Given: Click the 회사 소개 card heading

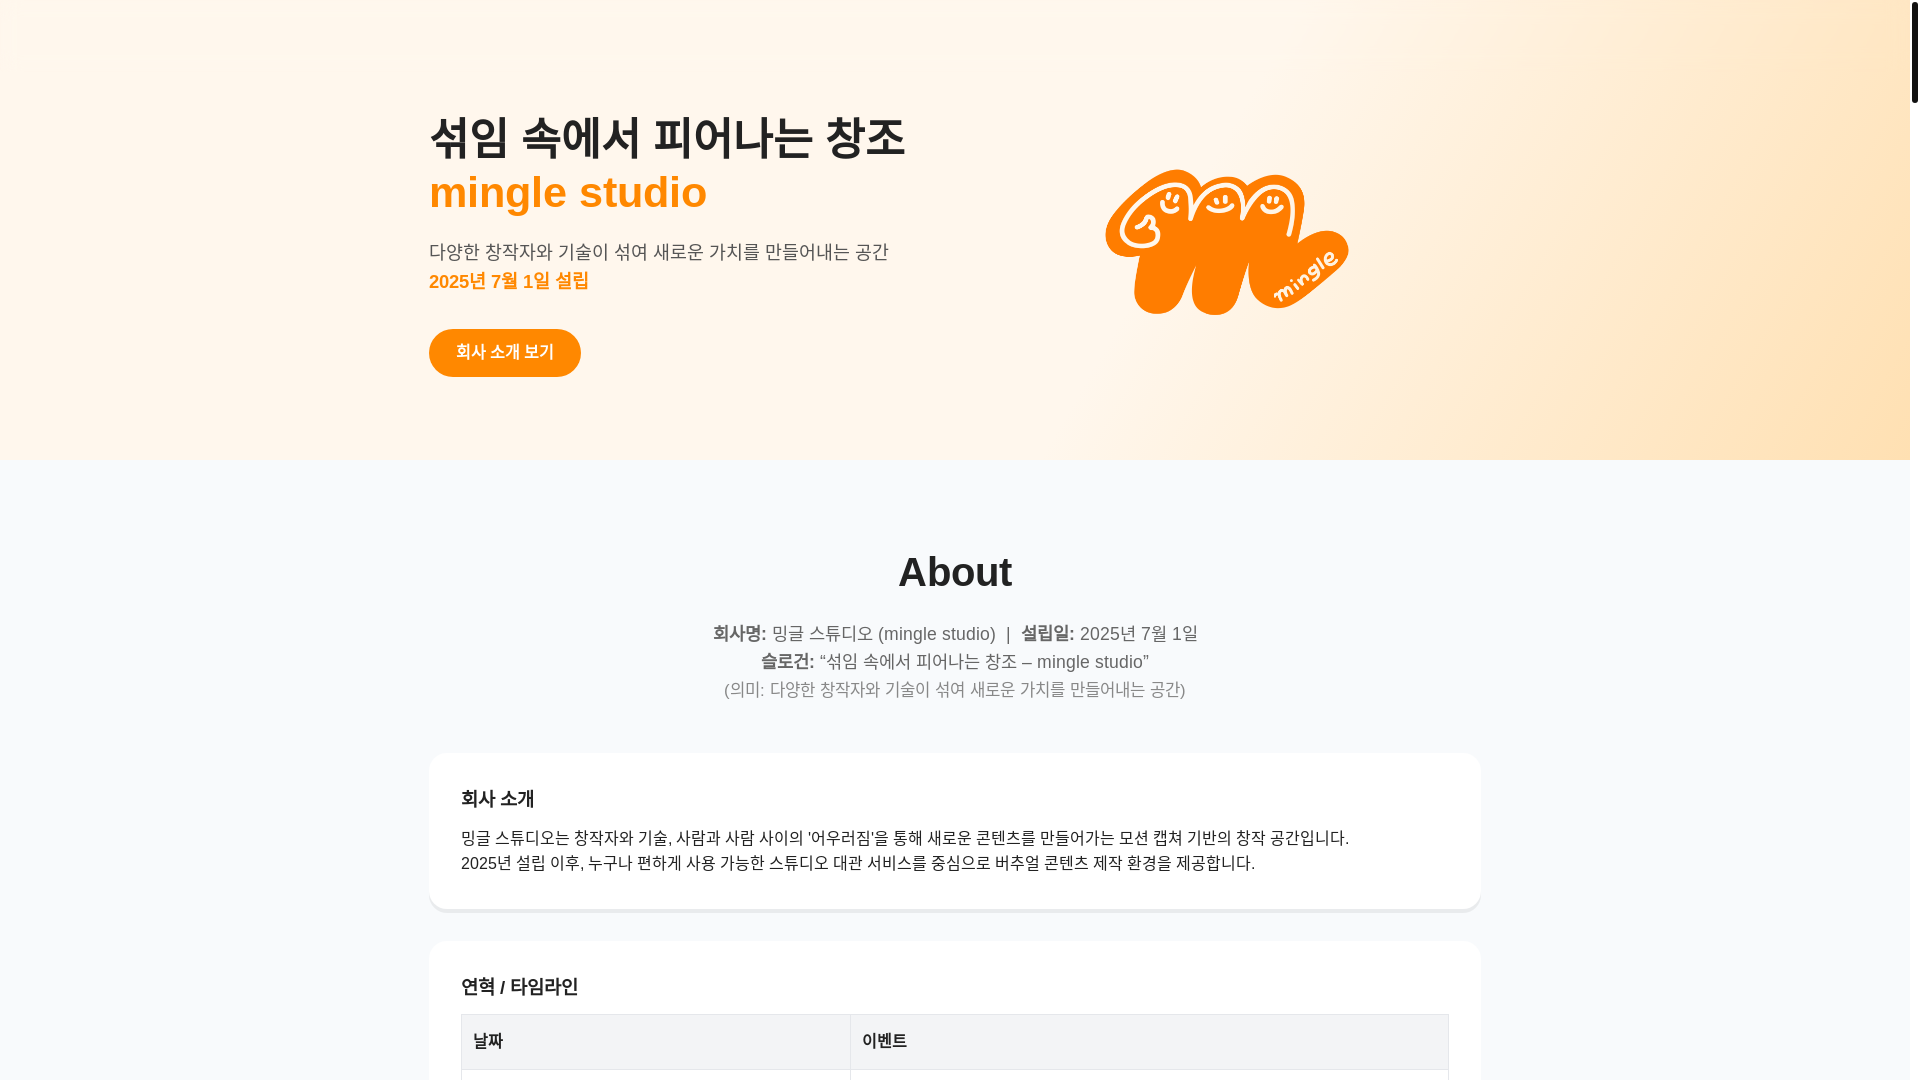Looking at the screenshot, I should coord(497,799).
